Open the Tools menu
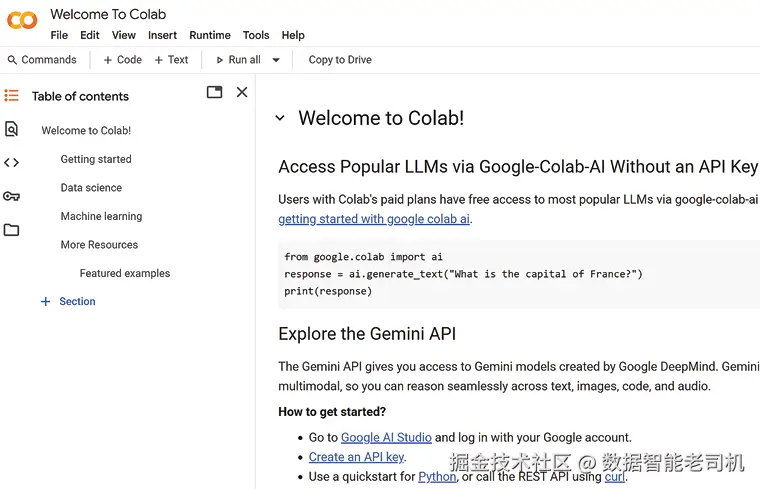 tap(256, 35)
